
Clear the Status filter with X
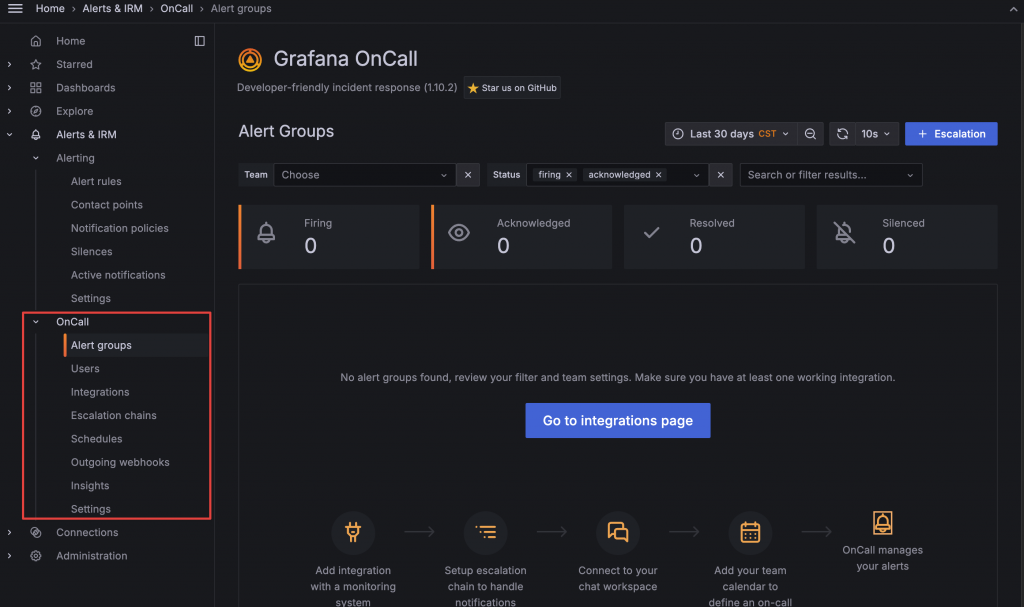tap(720, 175)
